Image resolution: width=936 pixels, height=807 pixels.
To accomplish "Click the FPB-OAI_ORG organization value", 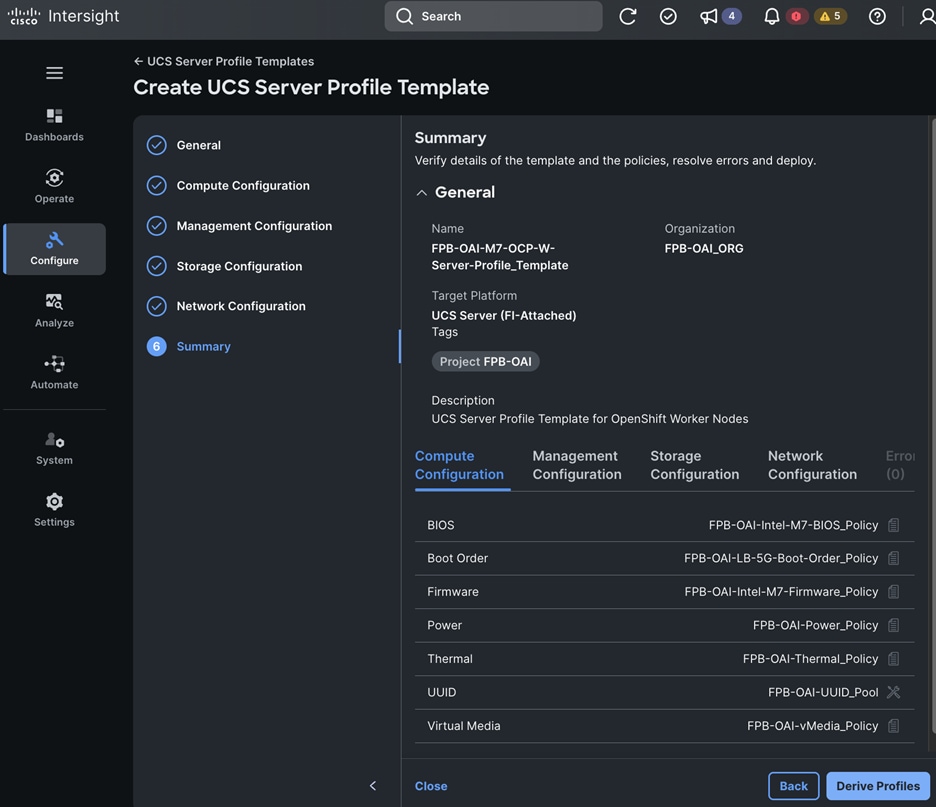I will click(704, 248).
